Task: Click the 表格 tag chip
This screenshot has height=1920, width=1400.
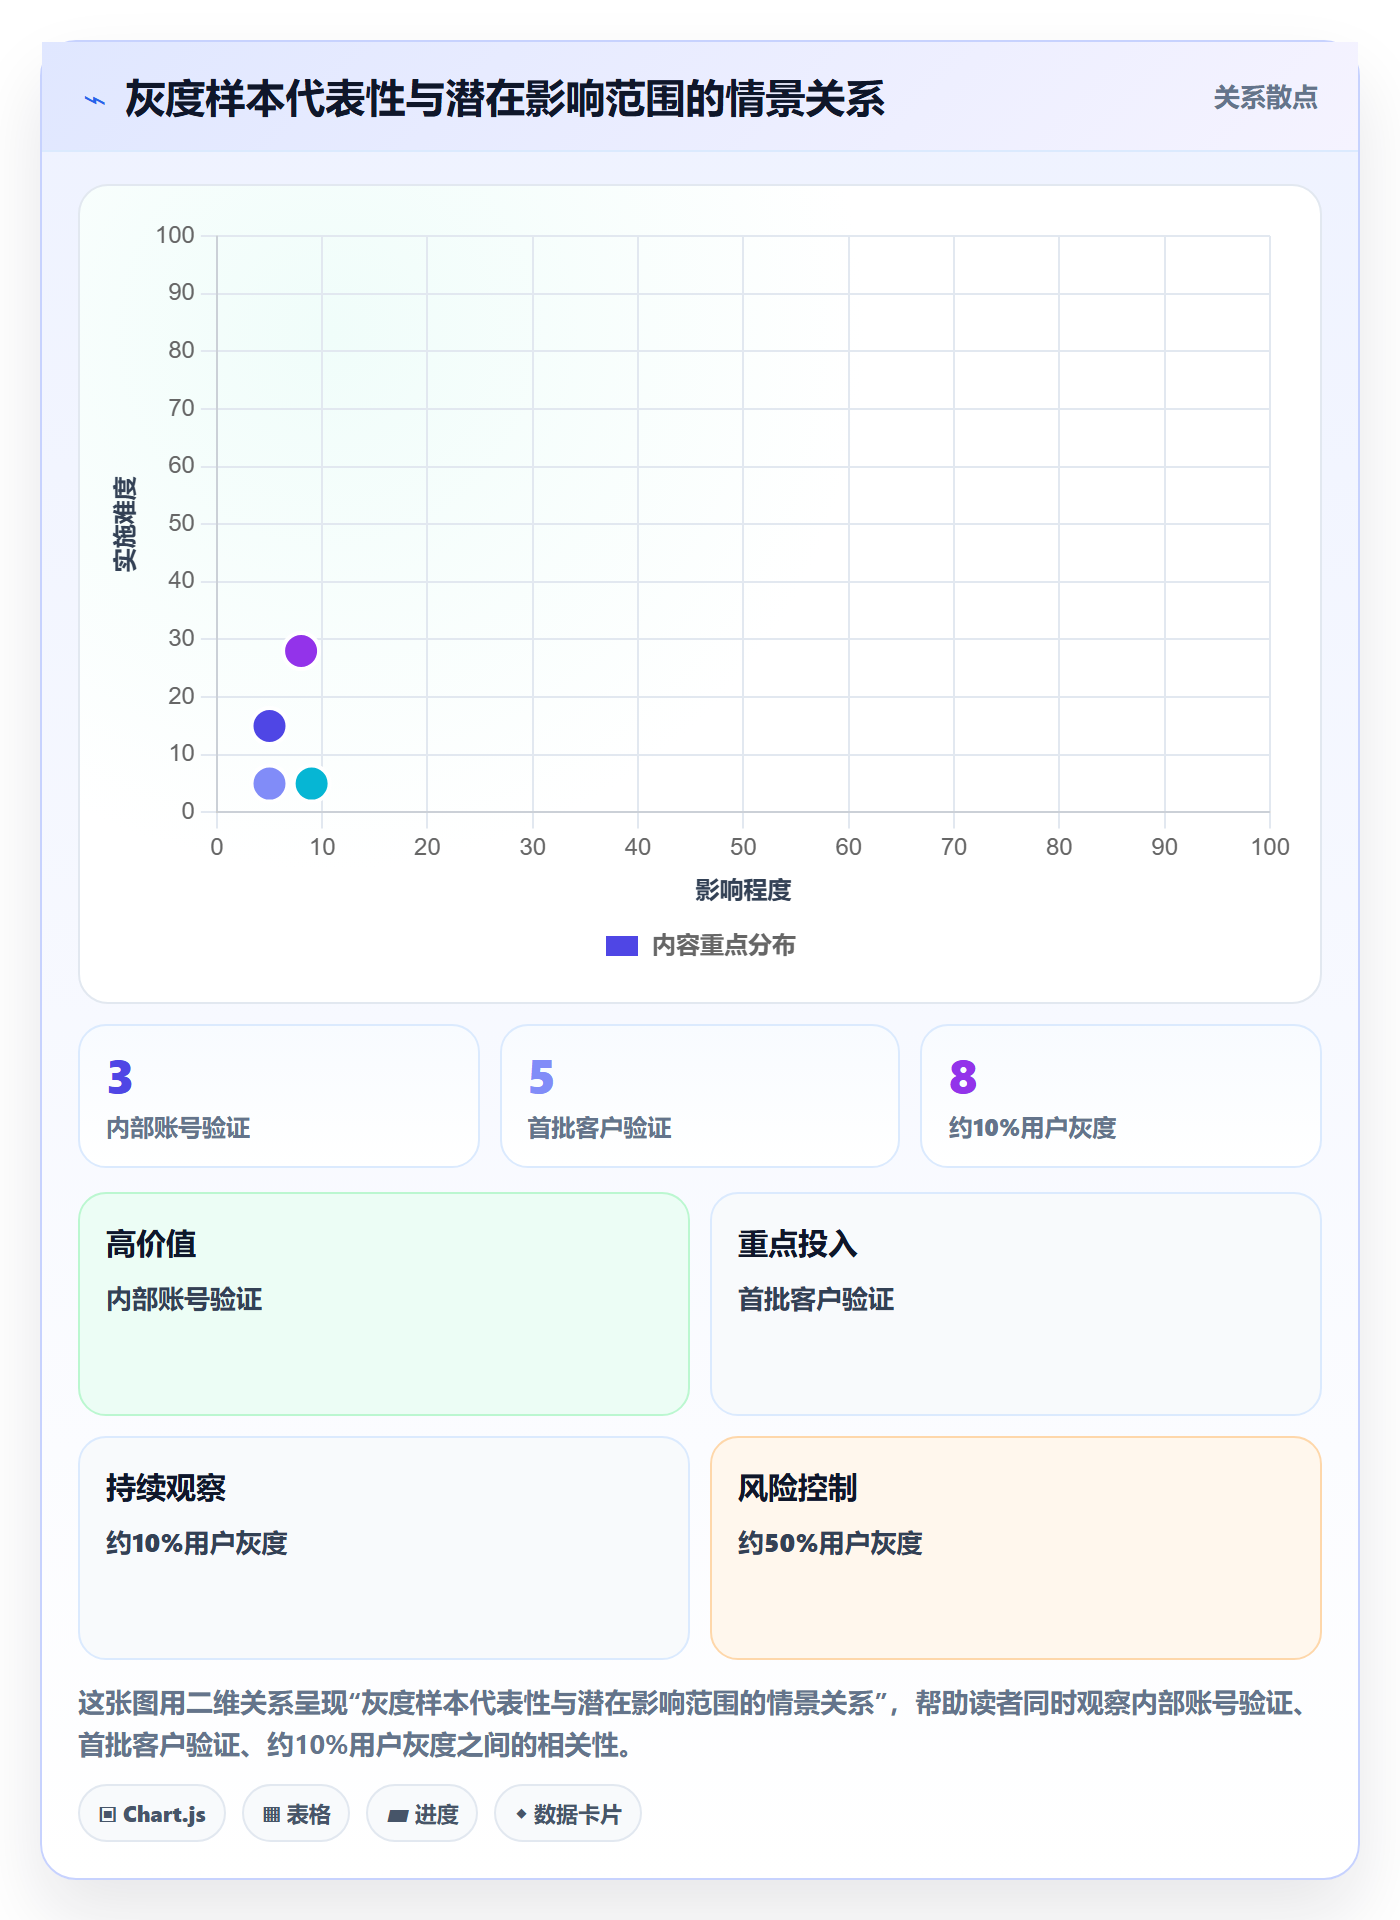Action: [x=296, y=1814]
